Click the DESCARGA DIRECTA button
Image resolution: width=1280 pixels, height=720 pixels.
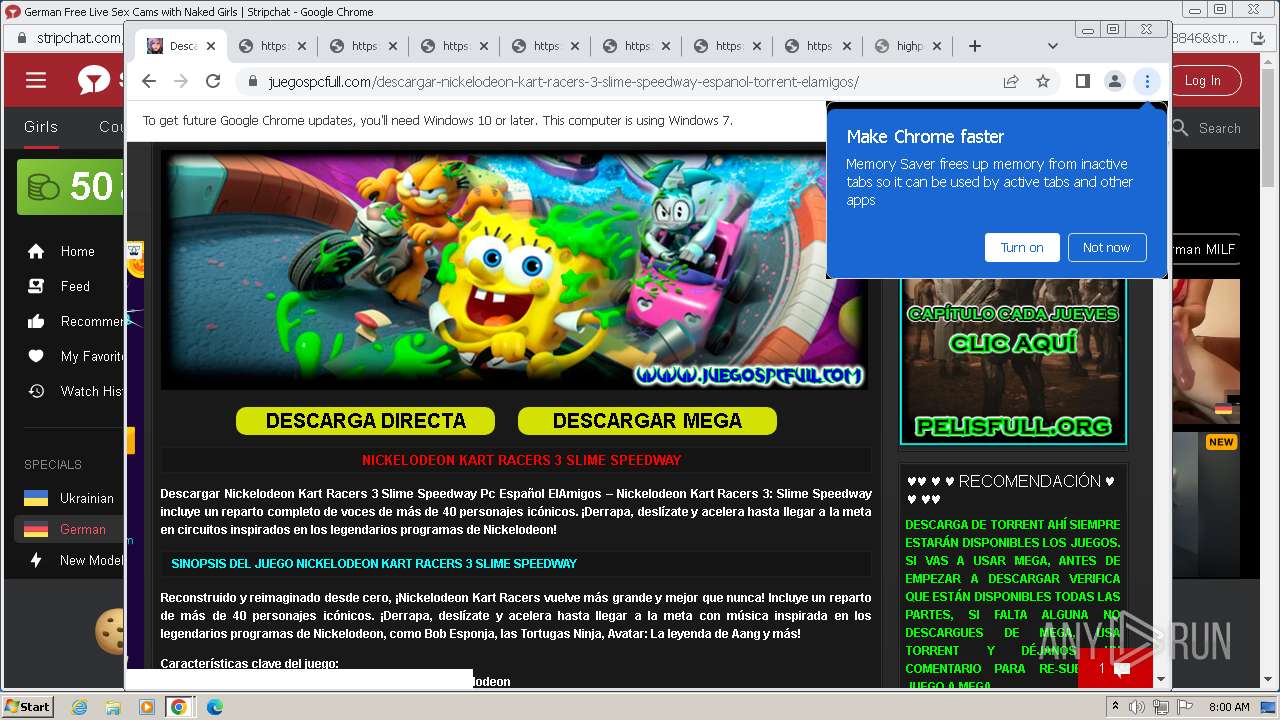pos(365,421)
